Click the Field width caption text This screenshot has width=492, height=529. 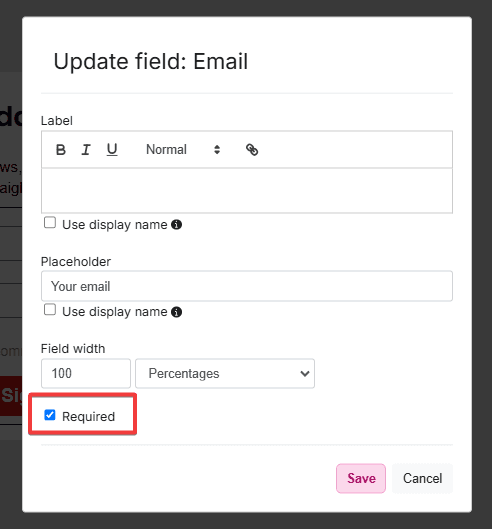73,349
